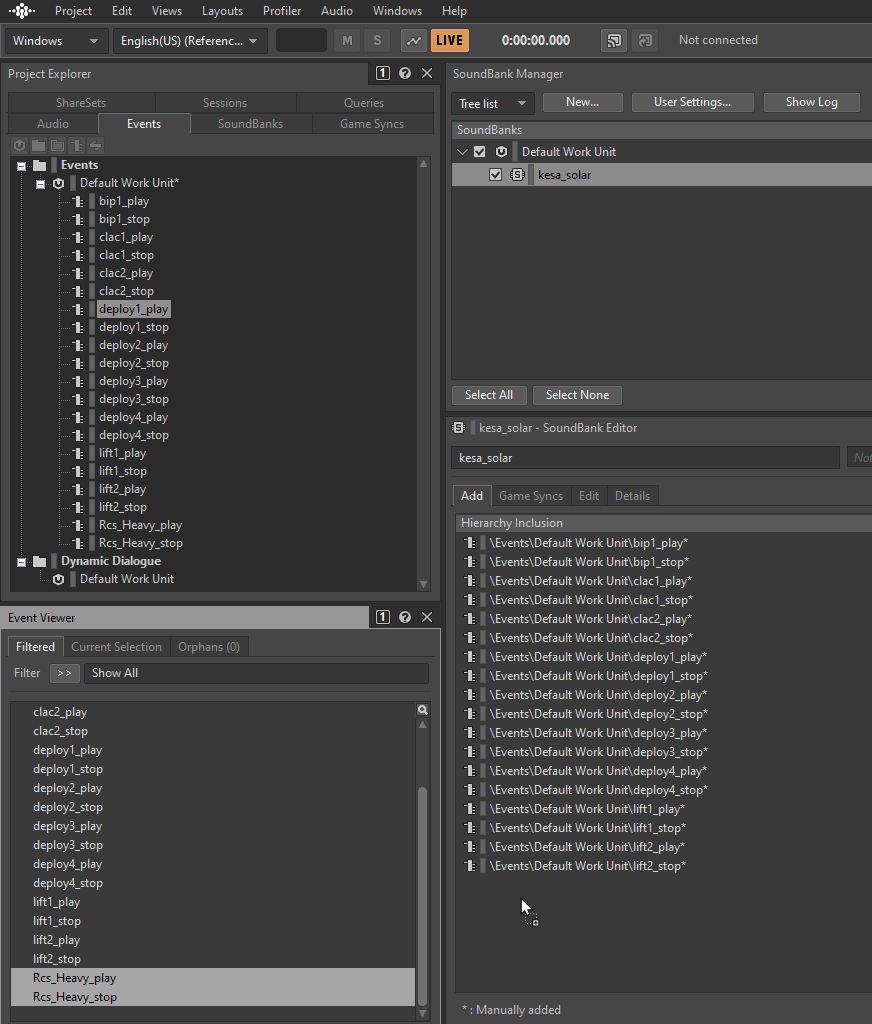Toggle the LIVE edit button
The image size is (872, 1024).
tap(450, 41)
